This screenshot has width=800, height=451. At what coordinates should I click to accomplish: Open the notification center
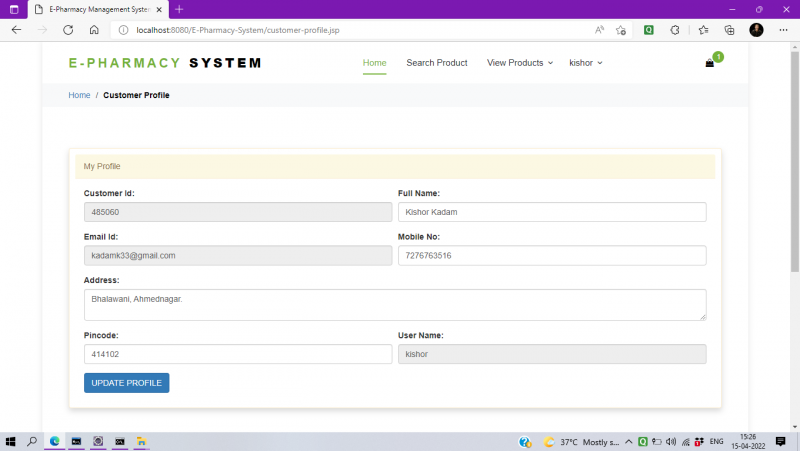780,442
